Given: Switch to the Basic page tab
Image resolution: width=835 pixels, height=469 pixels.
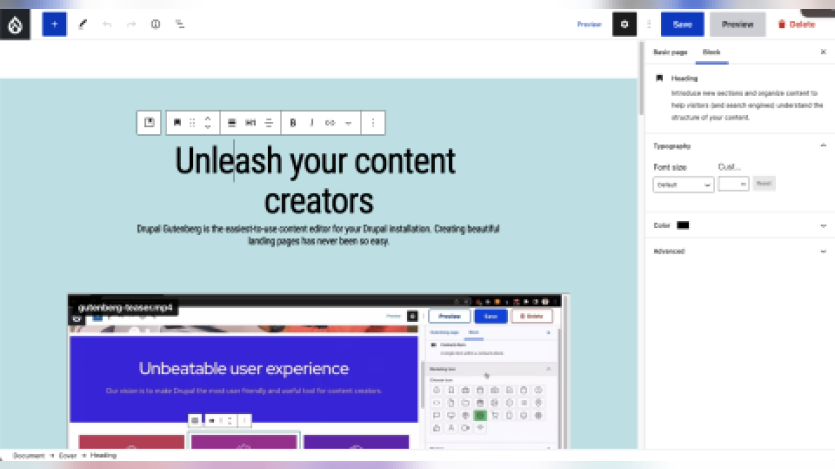Looking at the screenshot, I should (x=670, y=52).
